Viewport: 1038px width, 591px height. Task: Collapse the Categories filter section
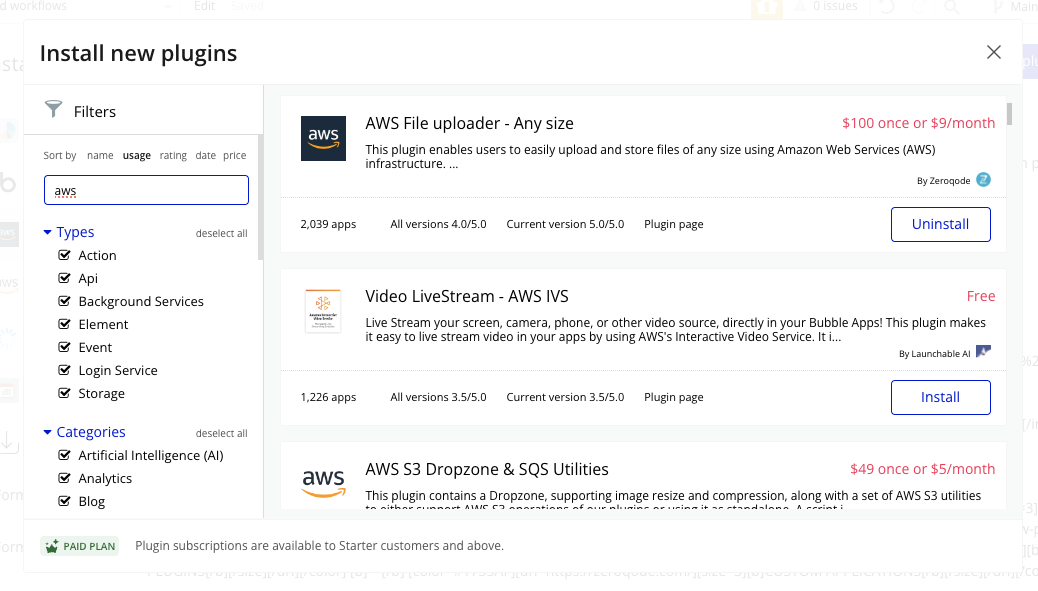coord(47,432)
